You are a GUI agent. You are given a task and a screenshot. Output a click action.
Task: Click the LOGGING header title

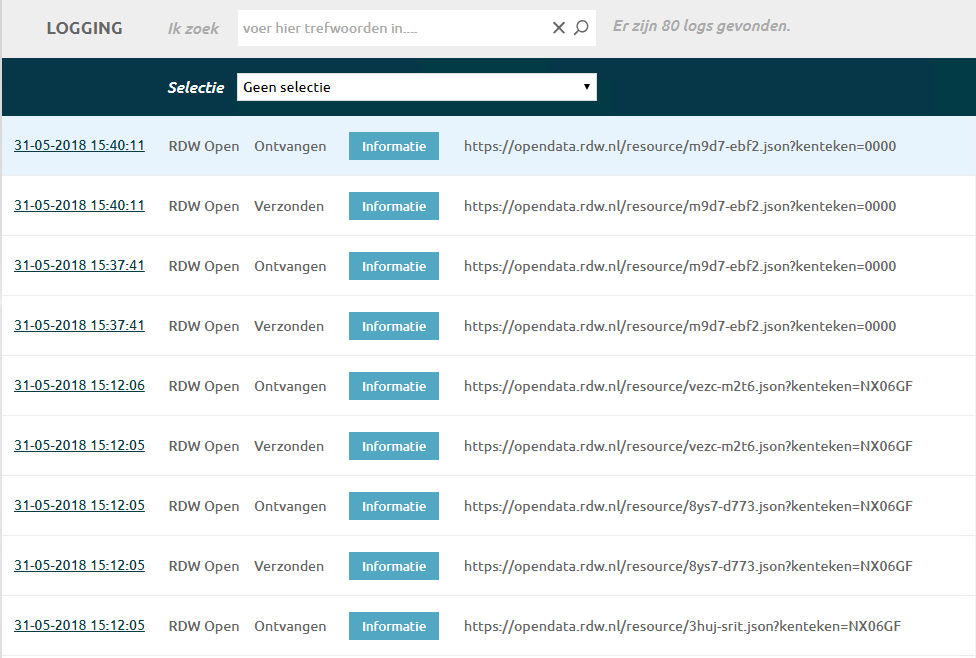point(84,28)
